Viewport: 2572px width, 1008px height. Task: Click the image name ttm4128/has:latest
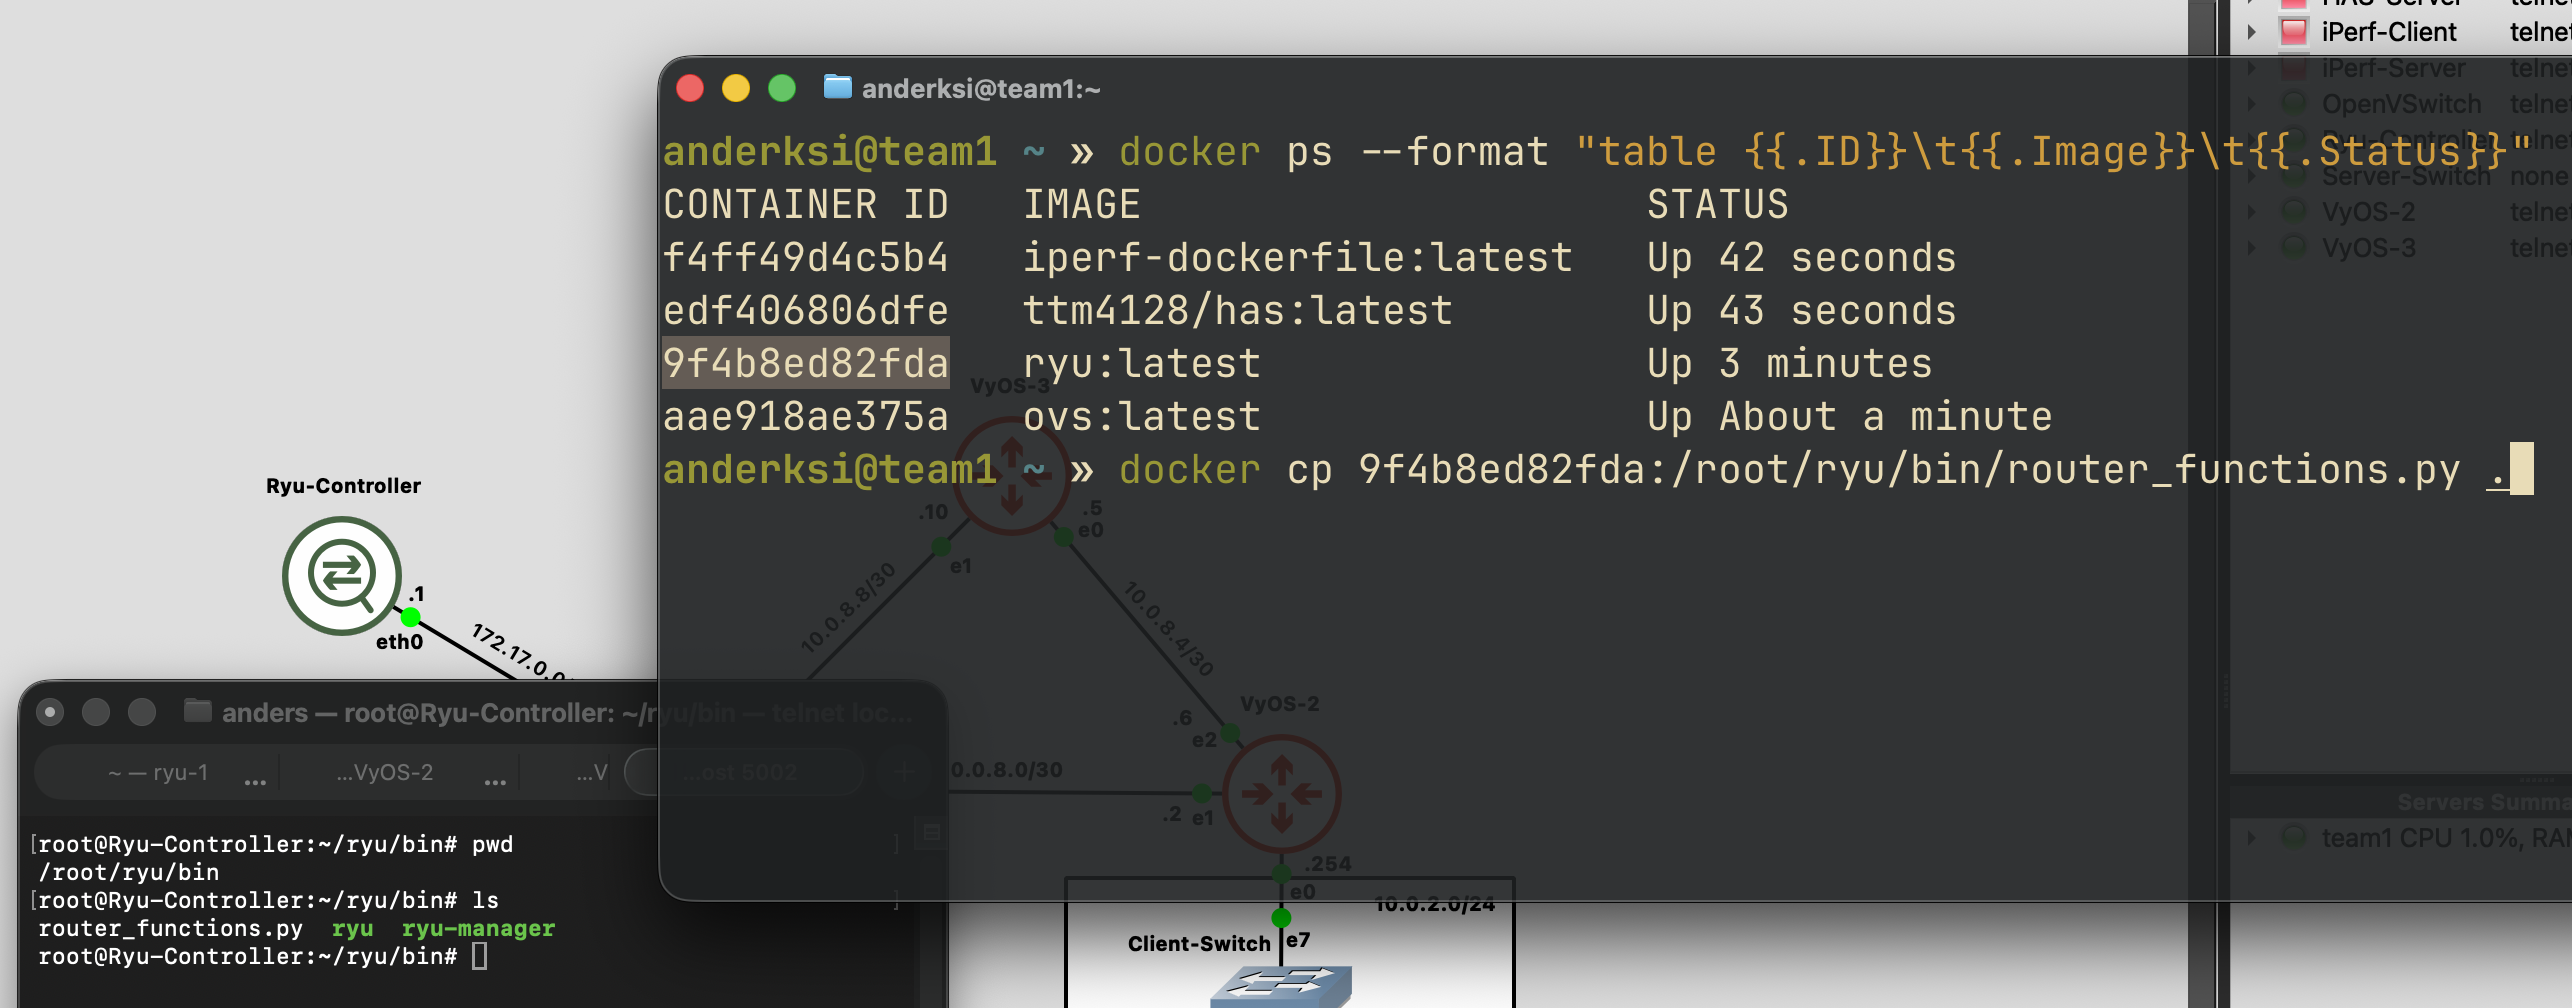[1237, 310]
